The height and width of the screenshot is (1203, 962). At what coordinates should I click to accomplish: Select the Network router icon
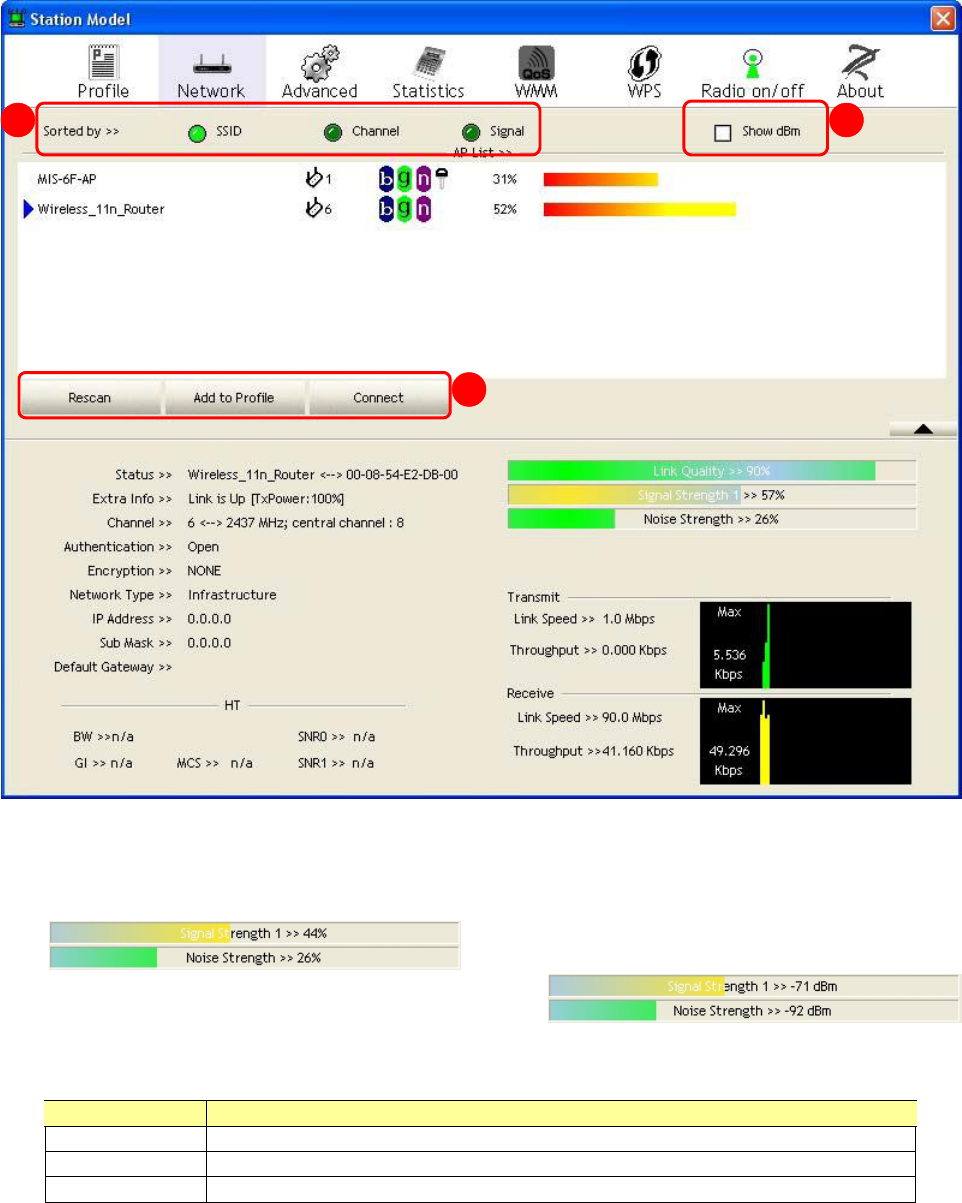point(210,63)
